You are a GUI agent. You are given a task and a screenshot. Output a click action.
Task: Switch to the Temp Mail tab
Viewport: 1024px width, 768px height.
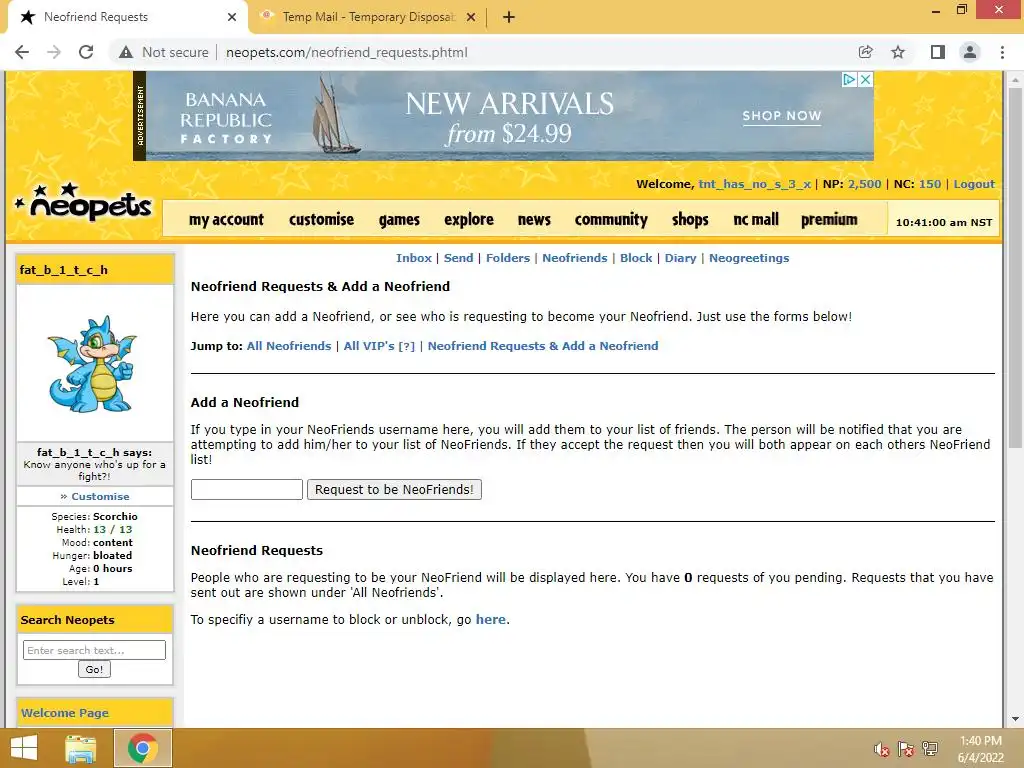point(368,17)
